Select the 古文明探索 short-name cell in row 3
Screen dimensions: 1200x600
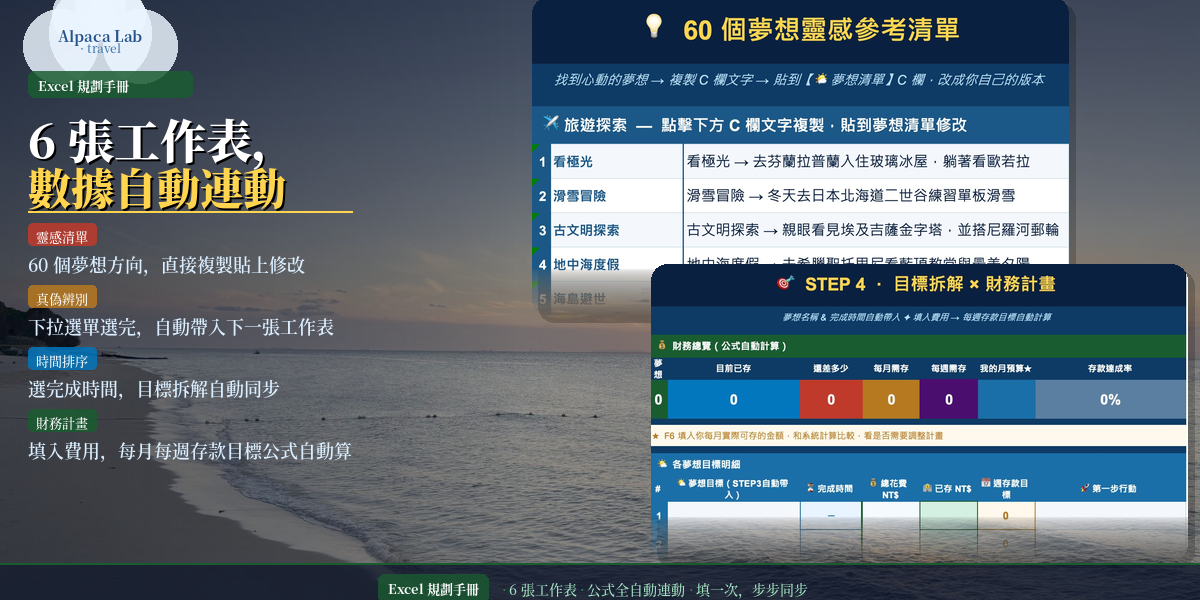point(617,230)
